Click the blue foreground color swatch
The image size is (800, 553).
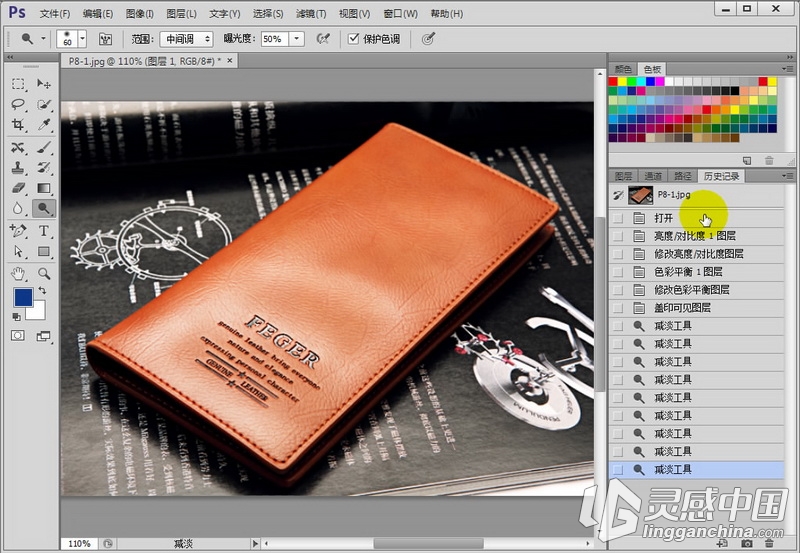[x=23, y=297]
